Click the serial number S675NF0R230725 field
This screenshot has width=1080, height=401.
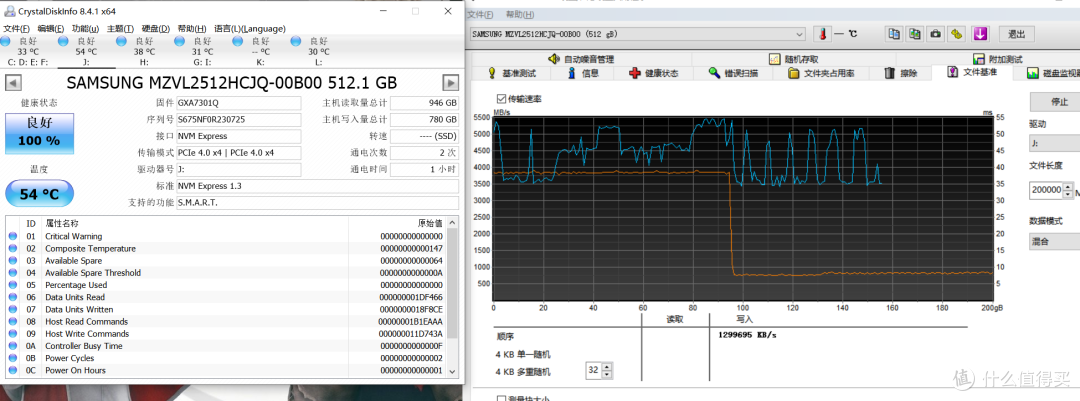pyautogui.click(x=238, y=120)
